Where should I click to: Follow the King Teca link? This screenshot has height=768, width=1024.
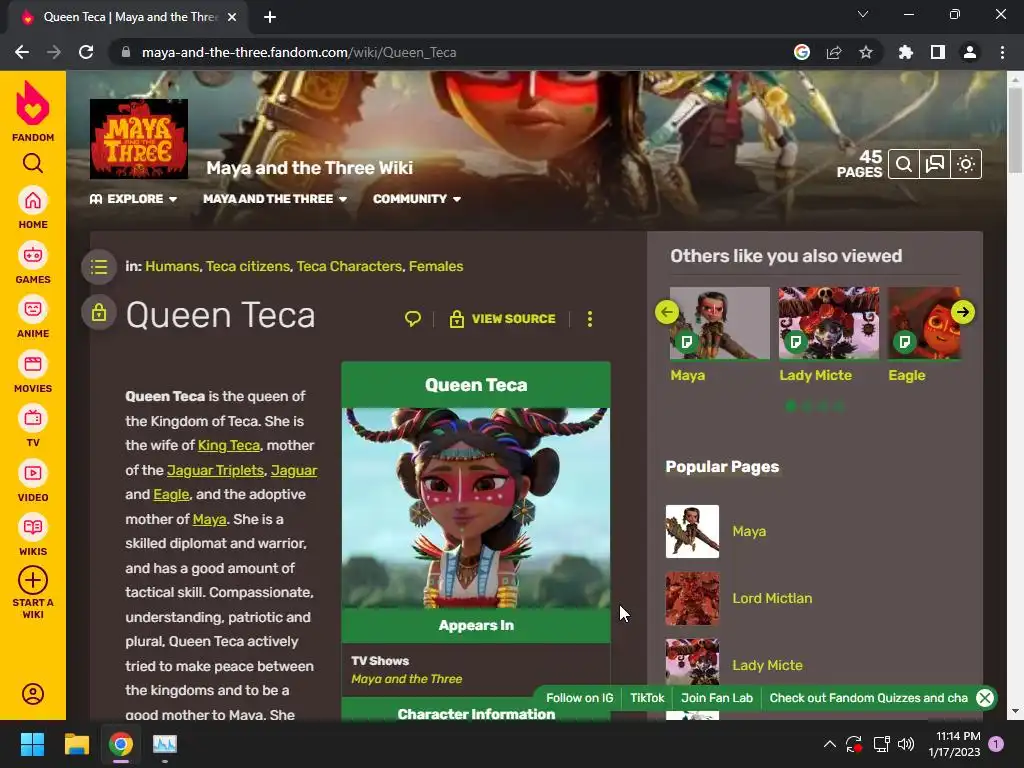coord(229,445)
